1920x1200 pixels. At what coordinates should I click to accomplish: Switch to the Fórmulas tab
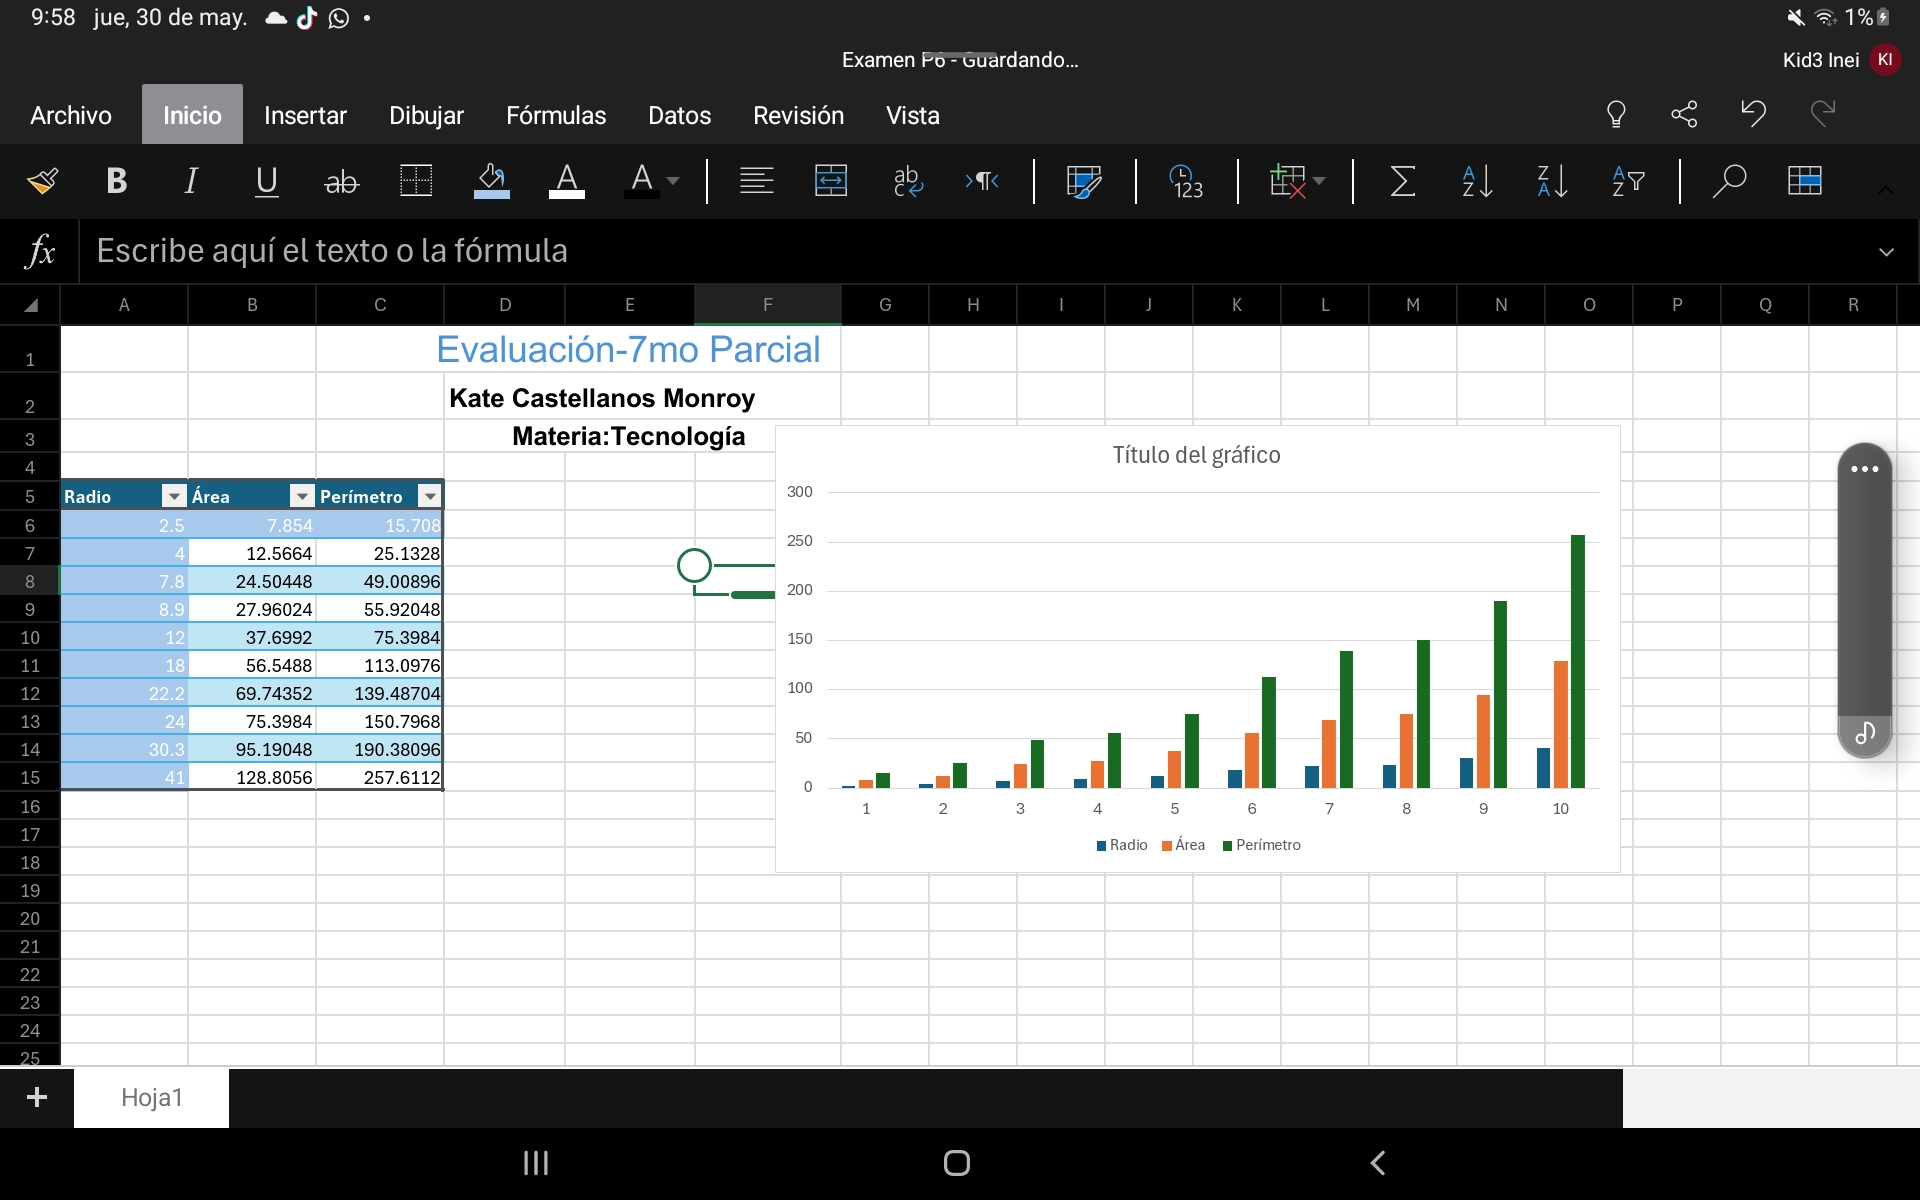[556, 116]
